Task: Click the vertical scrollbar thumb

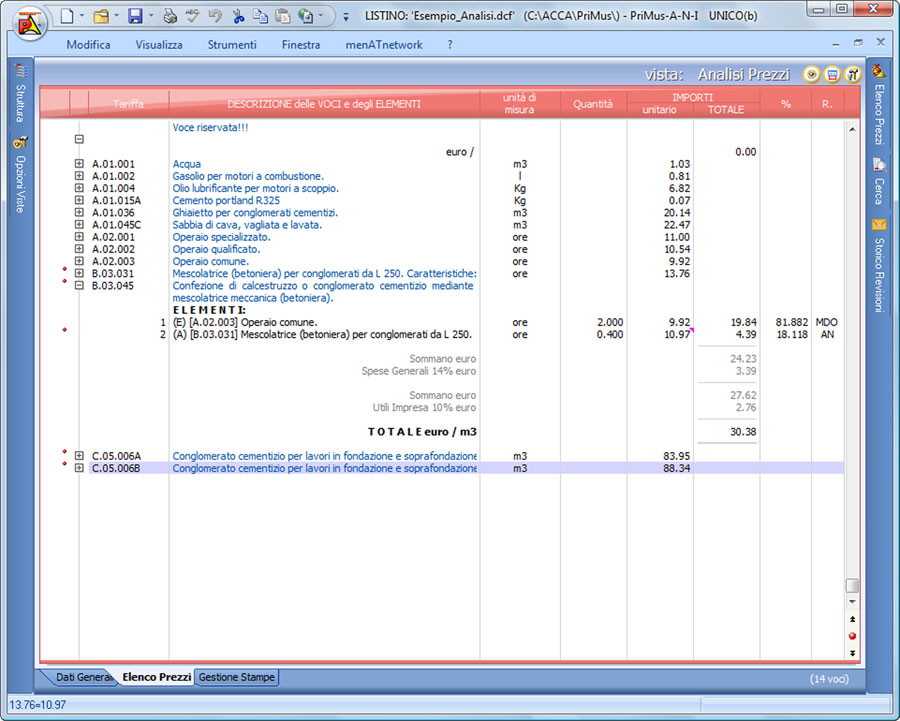Action: (x=852, y=586)
